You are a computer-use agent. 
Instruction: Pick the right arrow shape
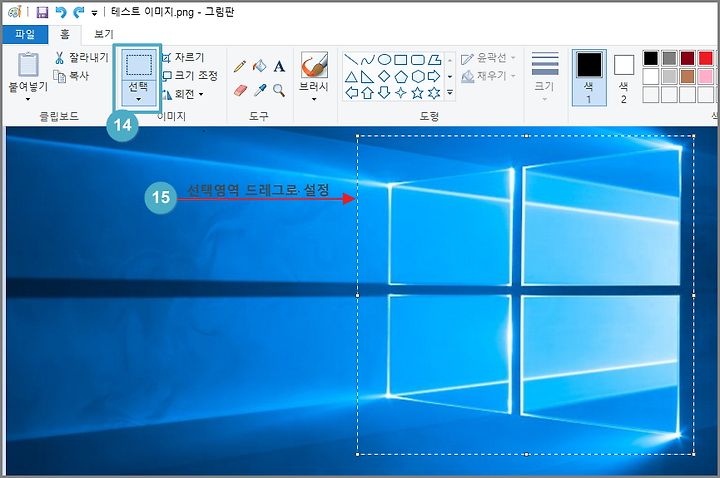click(434, 76)
